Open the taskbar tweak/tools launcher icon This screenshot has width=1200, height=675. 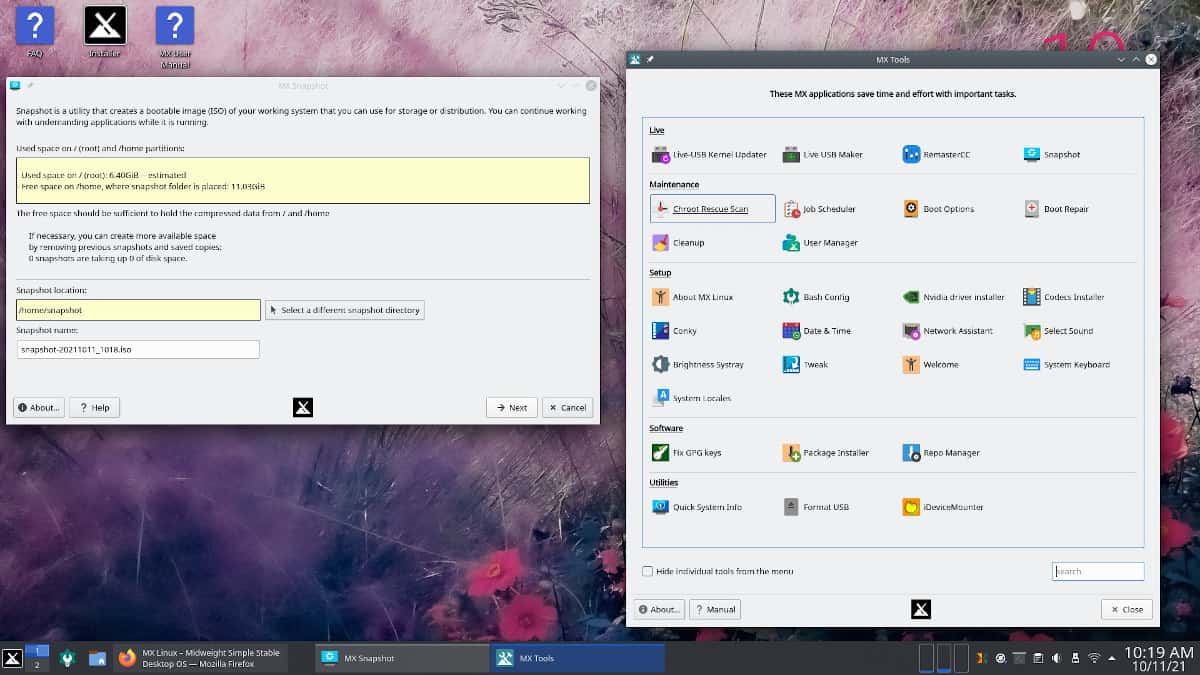(67, 658)
